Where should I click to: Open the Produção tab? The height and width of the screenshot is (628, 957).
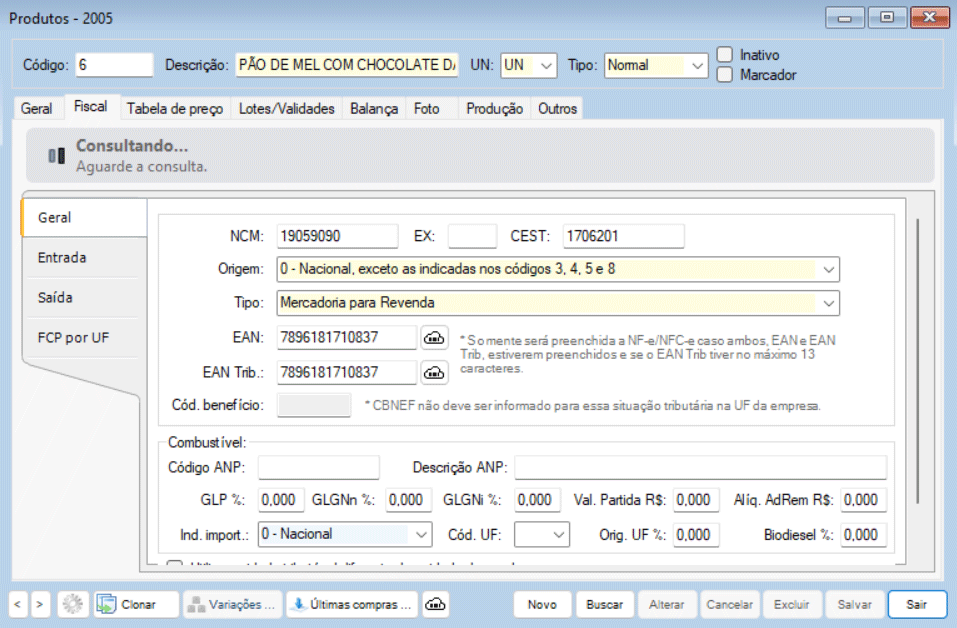[x=494, y=108]
